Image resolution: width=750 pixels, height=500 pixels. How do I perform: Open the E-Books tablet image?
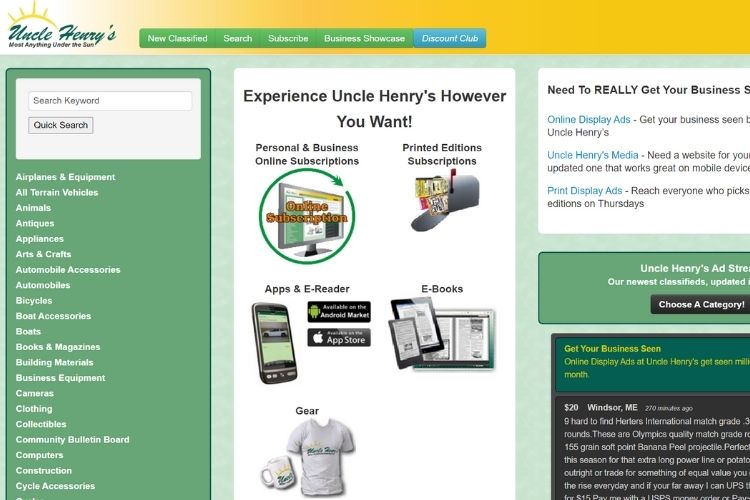pos(442,334)
